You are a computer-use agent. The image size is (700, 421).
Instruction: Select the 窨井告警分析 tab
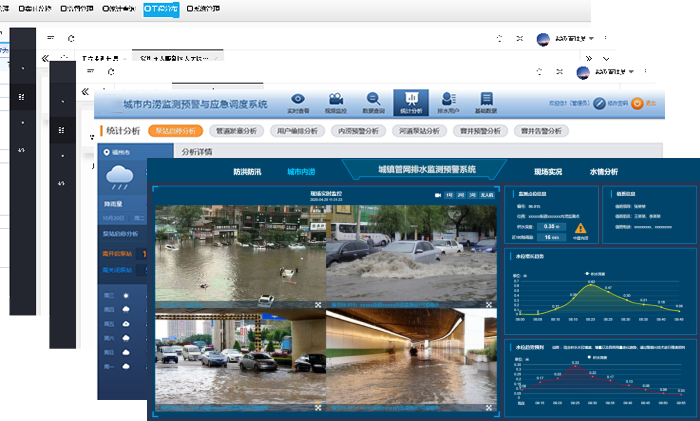tap(541, 131)
